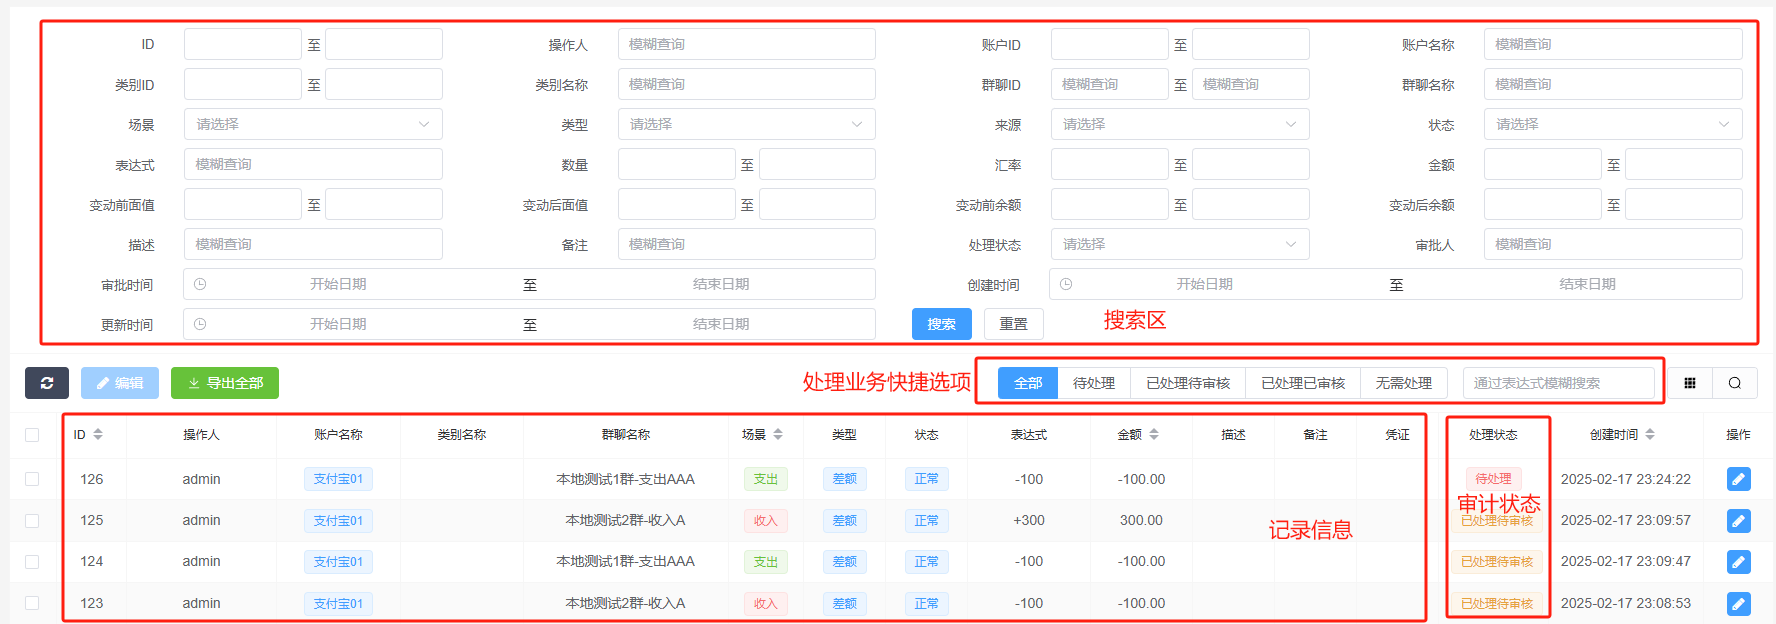Click 收入 tag in row 123
The image size is (1776, 624).
click(x=765, y=604)
